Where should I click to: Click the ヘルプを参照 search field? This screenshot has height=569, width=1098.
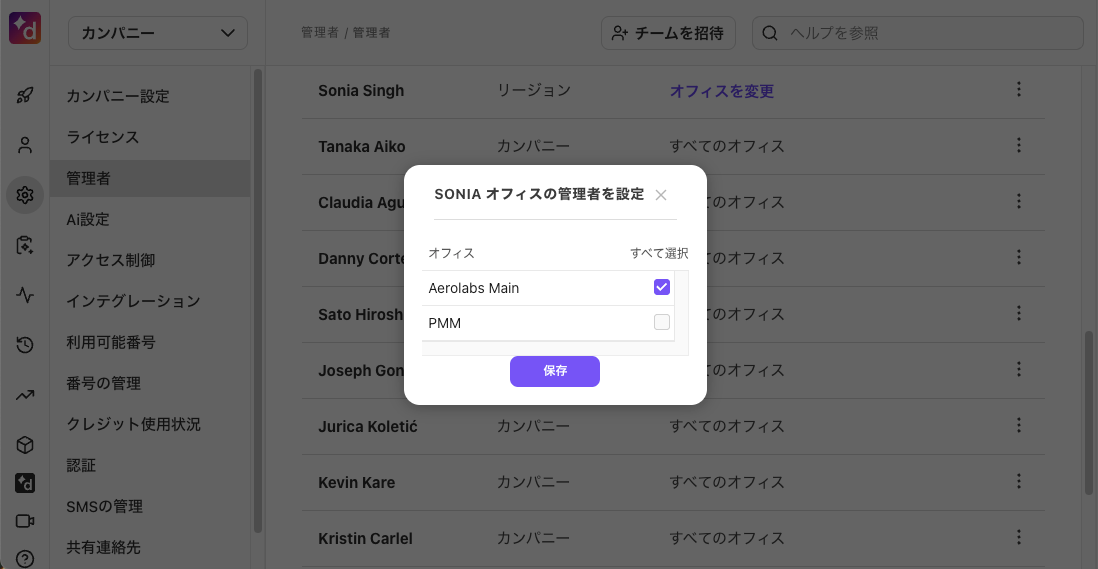point(917,33)
